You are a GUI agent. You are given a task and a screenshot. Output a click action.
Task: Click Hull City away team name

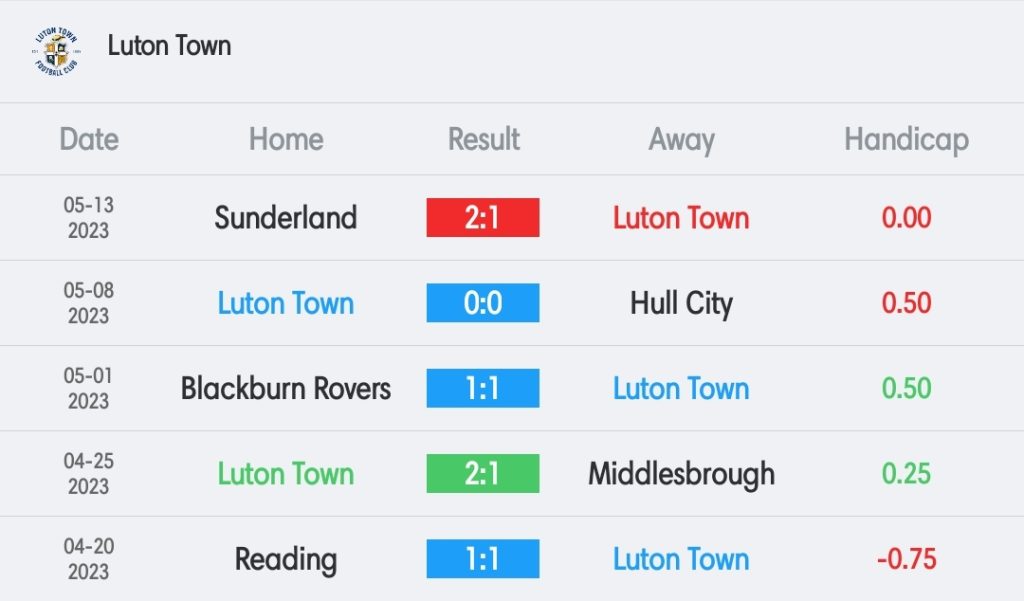[x=681, y=304]
